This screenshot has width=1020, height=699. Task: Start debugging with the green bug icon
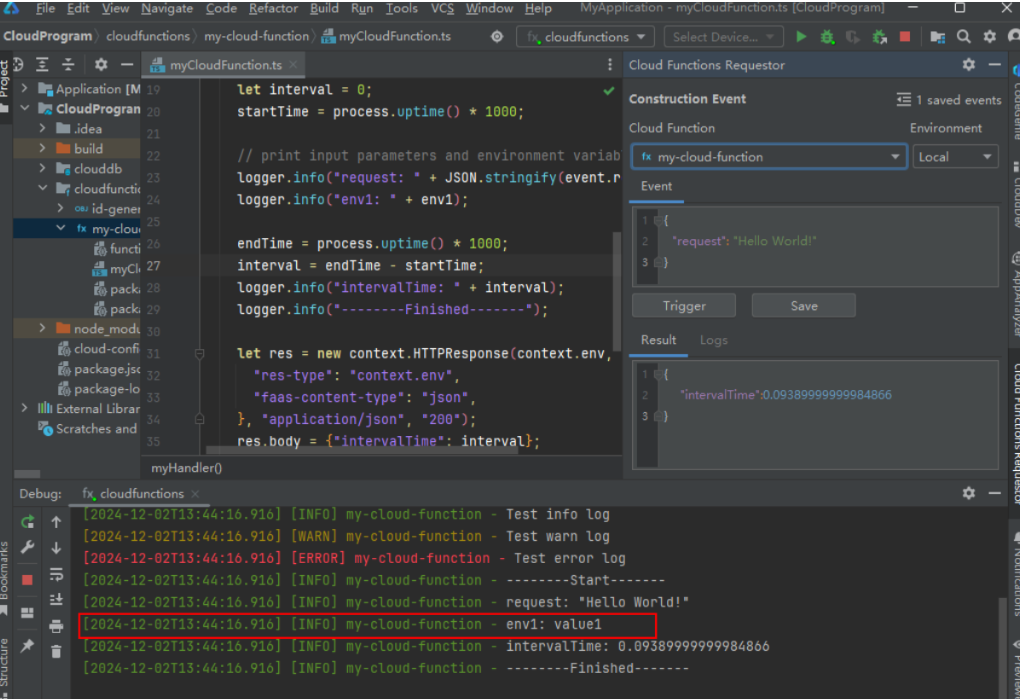827,37
